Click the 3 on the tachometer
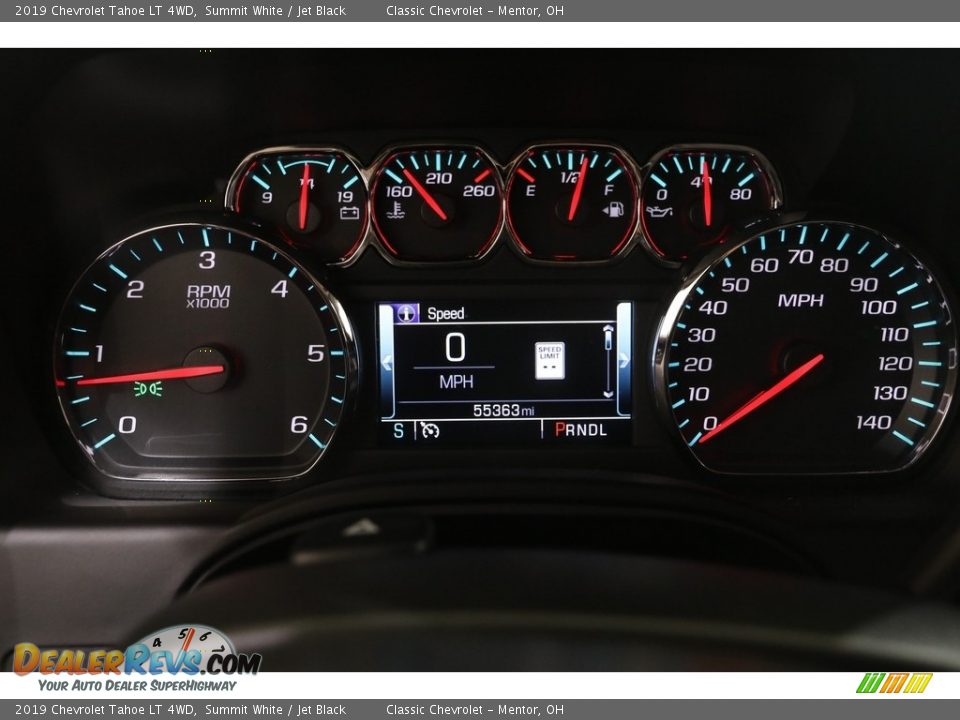Screen dimensions: 960x720 207,260
